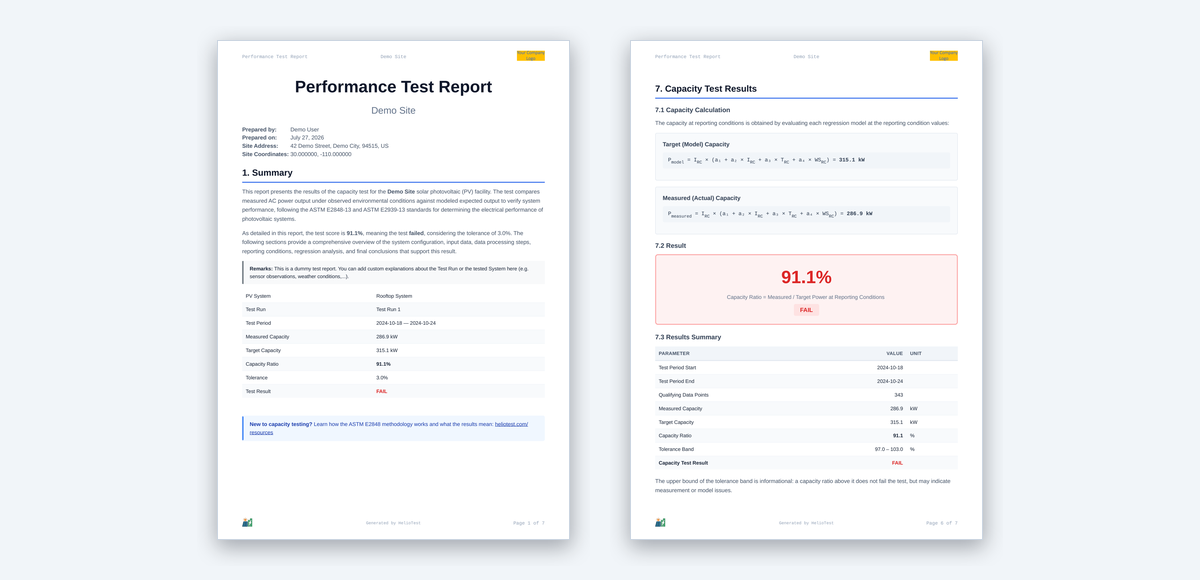Select the VALUE column header

[894, 353]
